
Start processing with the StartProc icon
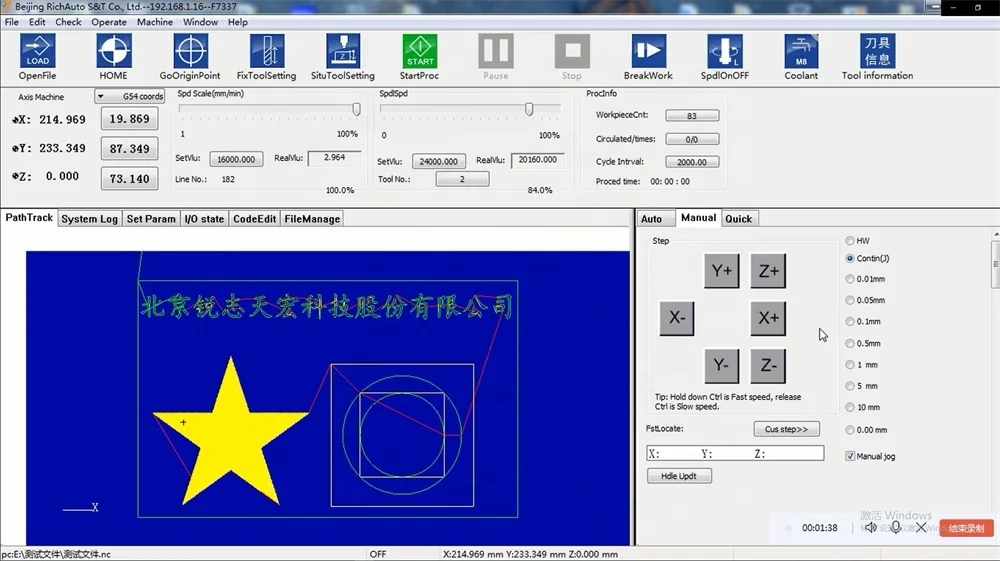[x=420, y=51]
